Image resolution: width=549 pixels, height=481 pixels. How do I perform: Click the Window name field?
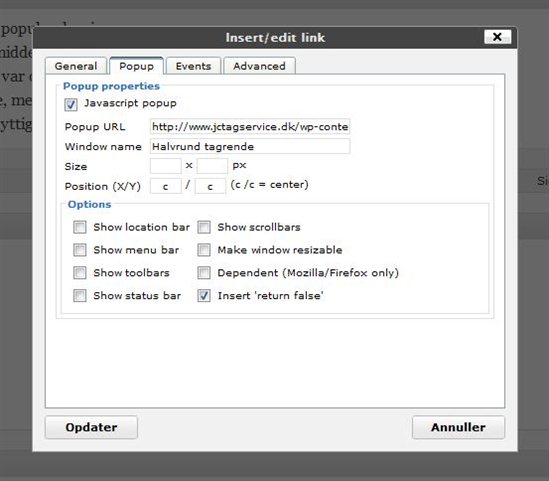click(x=250, y=146)
